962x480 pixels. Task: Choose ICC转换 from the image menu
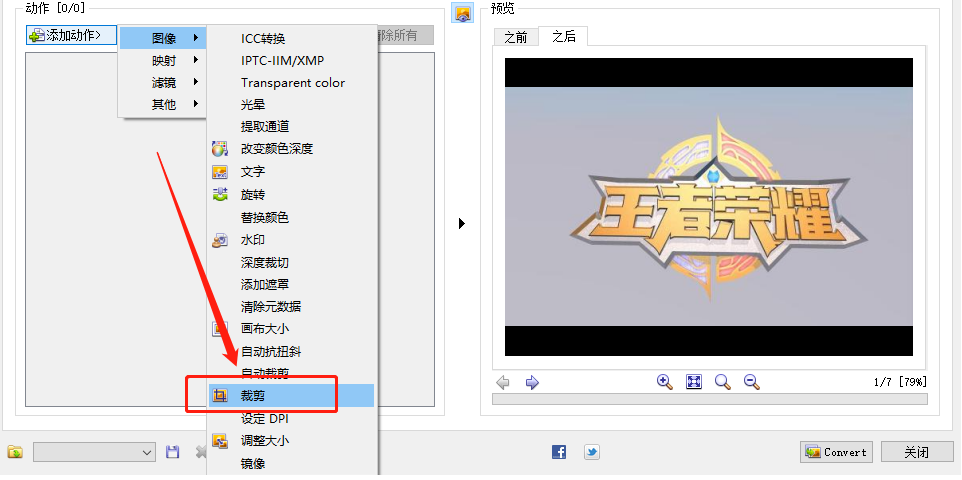coord(263,39)
